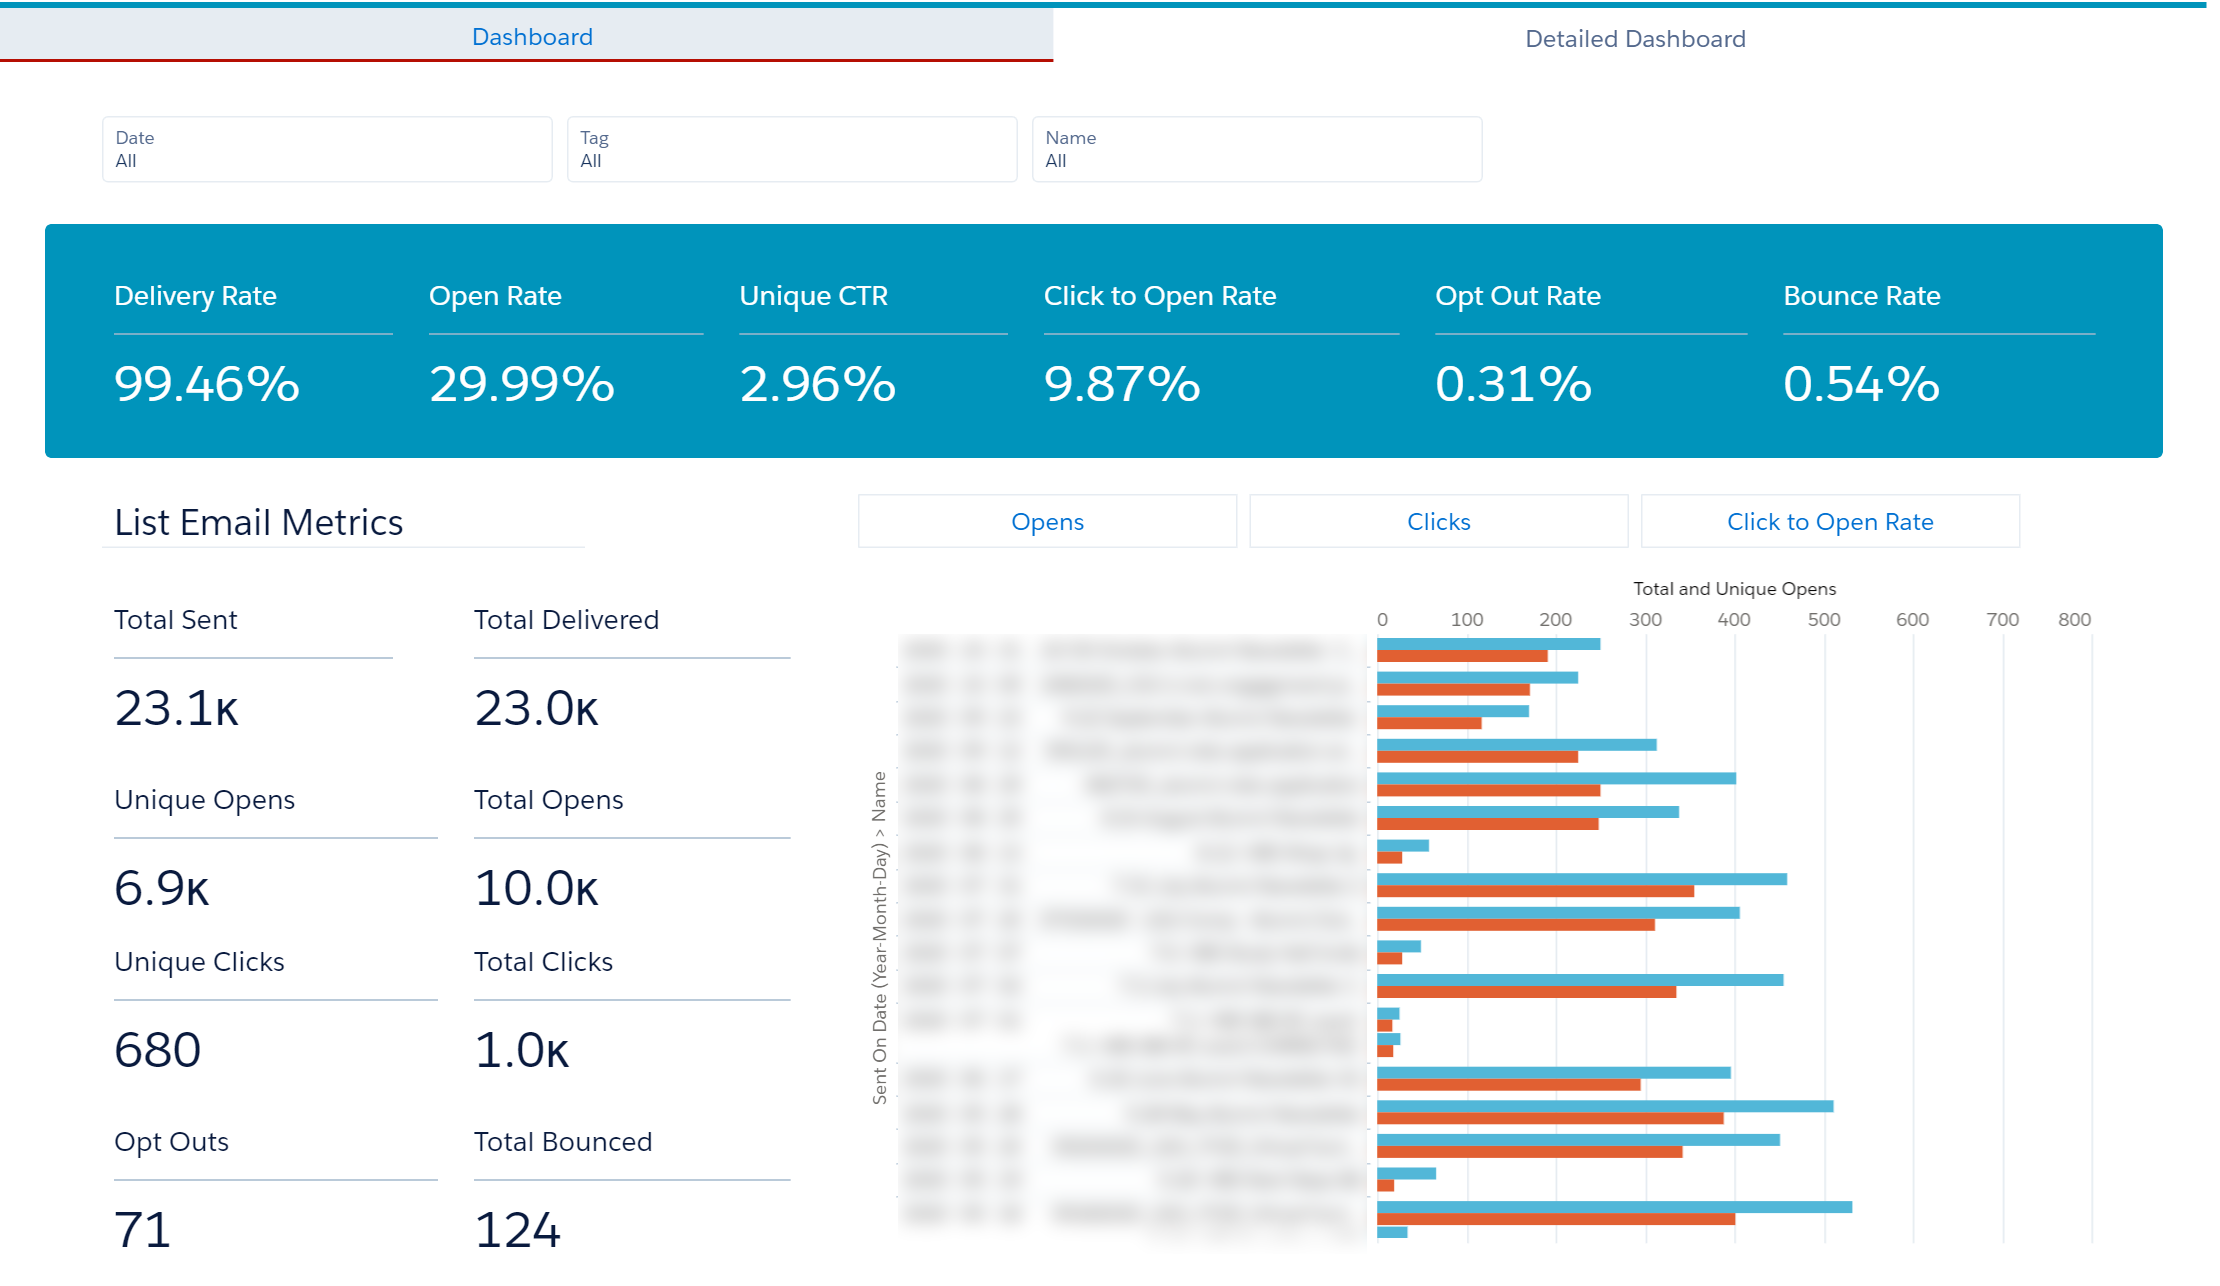Click the Click to Open Rate 9.87% value
Viewport: 2220px width, 1286px height.
(x=1122, y=384)
